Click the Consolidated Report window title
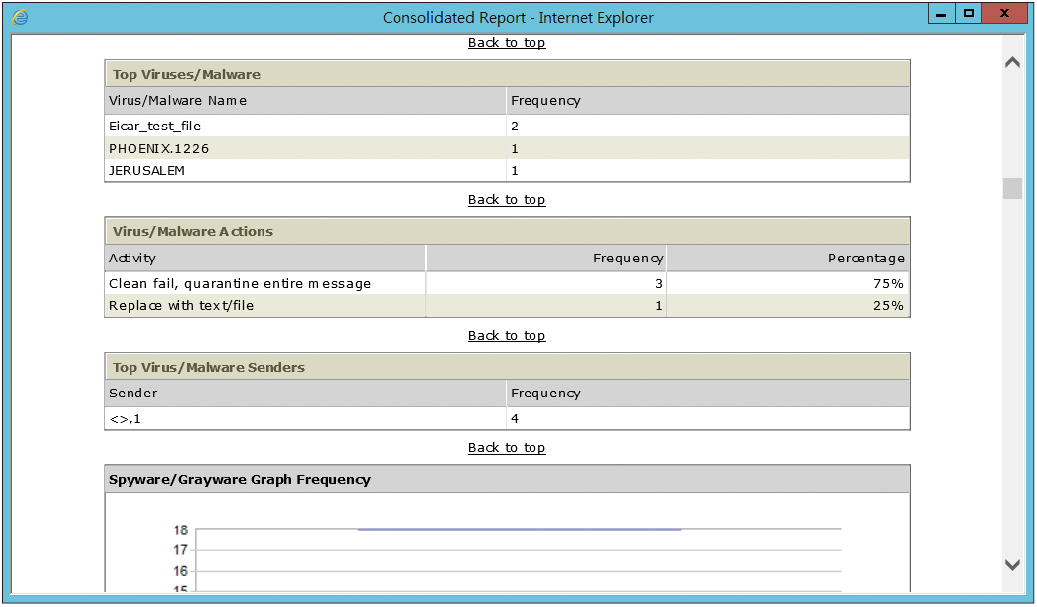 point(518,18)
